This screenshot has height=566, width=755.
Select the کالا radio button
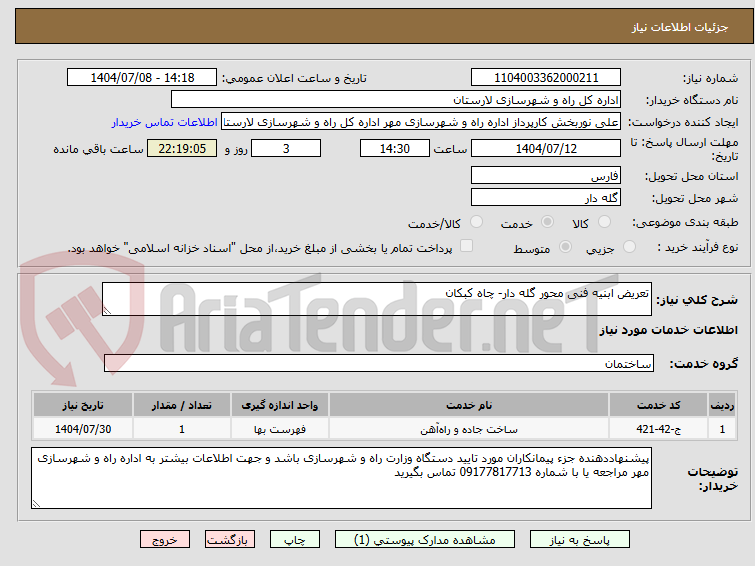[604, 222]
